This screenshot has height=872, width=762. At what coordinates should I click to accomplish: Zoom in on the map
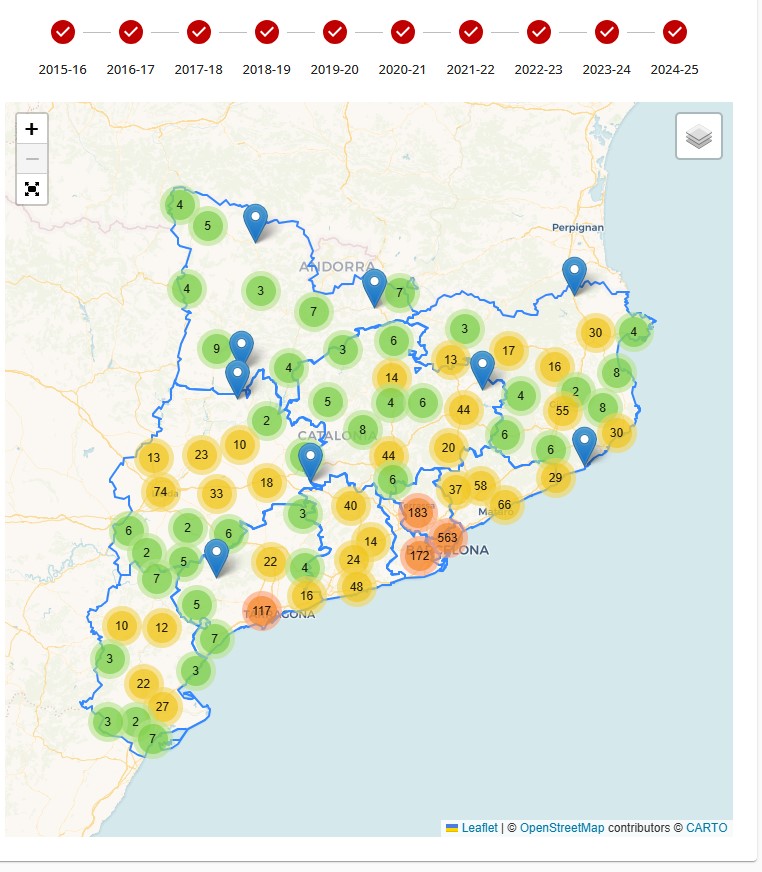pyautogui.click(x=32, y=129)
